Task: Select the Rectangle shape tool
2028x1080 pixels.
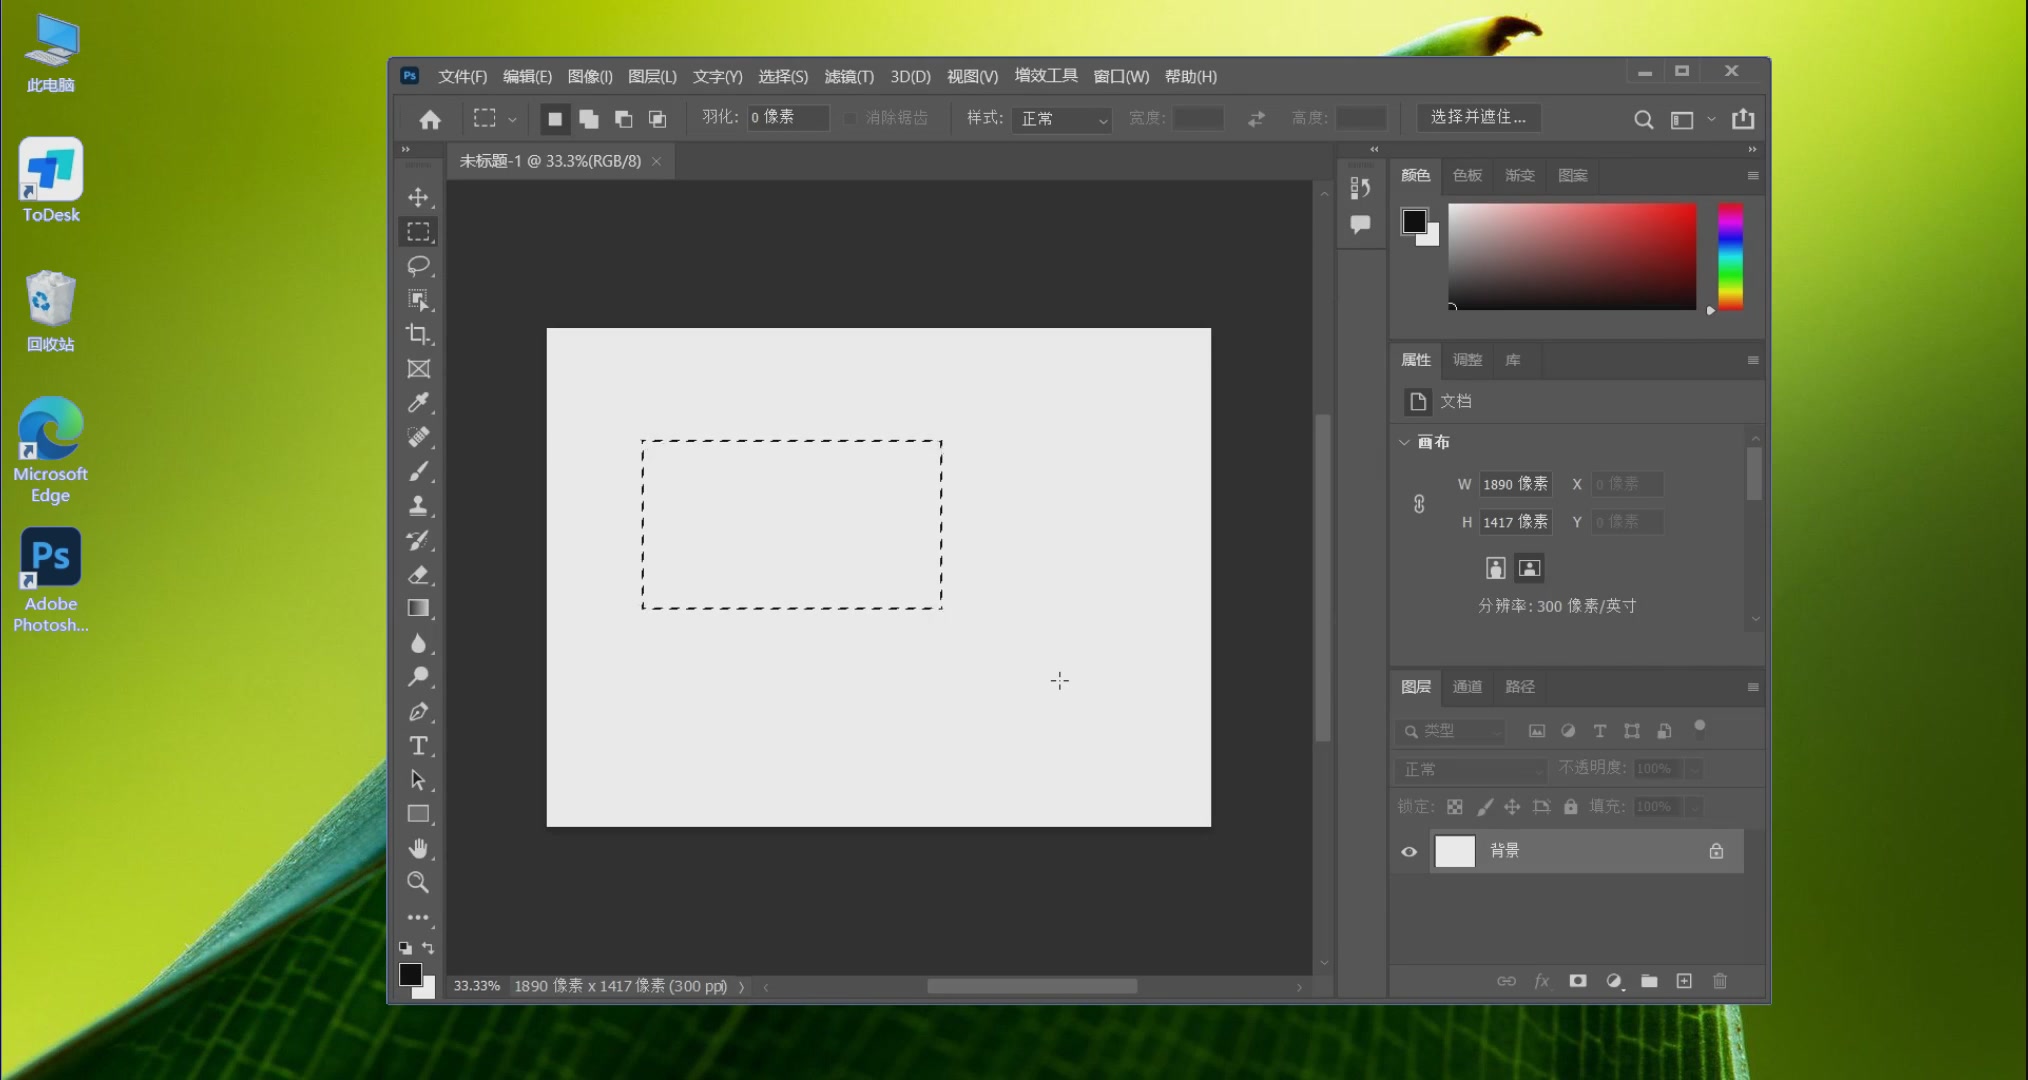Action: pyautogui.click(x=418, y=814)
